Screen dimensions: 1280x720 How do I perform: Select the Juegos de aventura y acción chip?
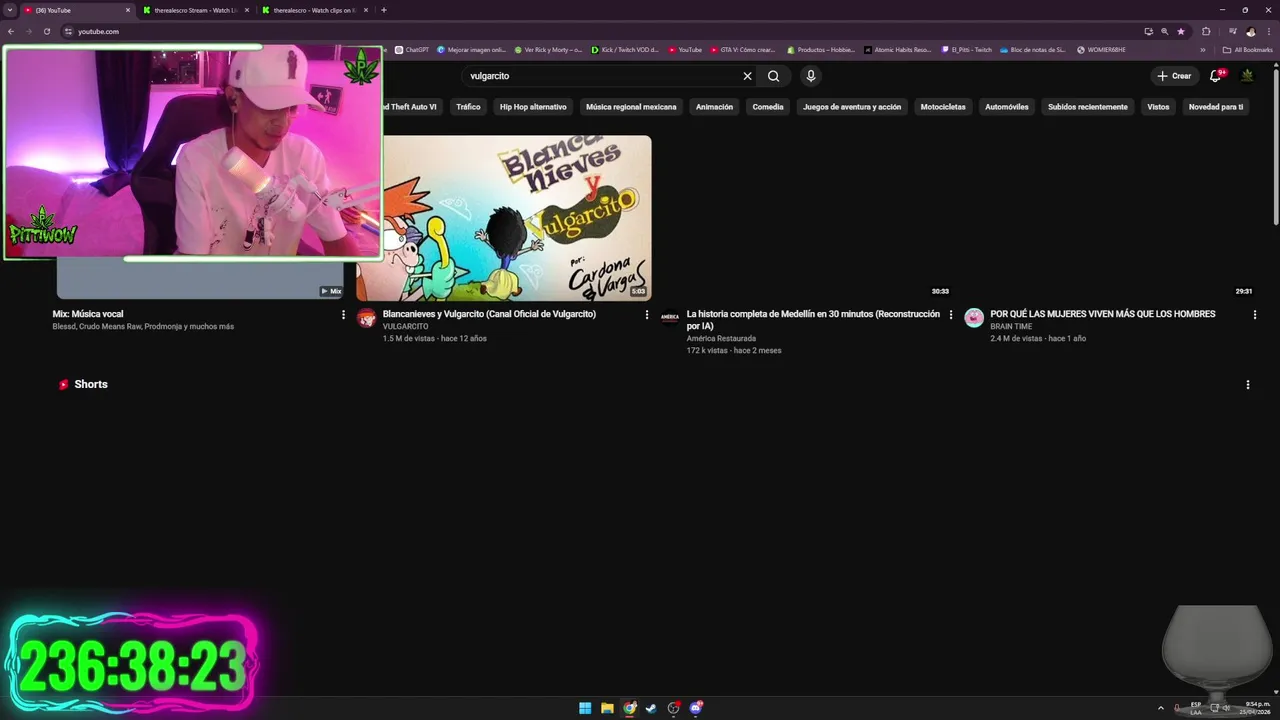coord(852,107)
